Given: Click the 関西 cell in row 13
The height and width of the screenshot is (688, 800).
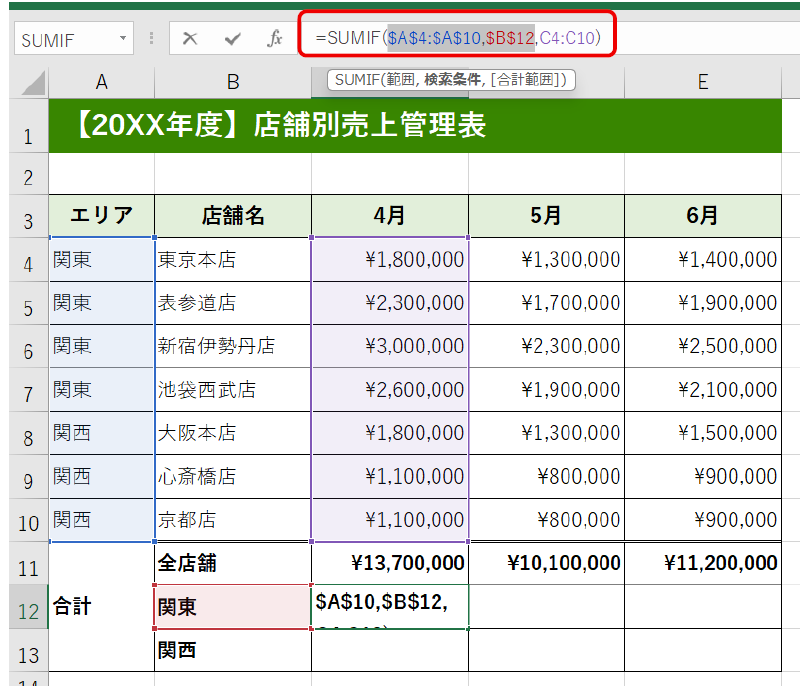Looking at the screenshot, I should 232,650.
